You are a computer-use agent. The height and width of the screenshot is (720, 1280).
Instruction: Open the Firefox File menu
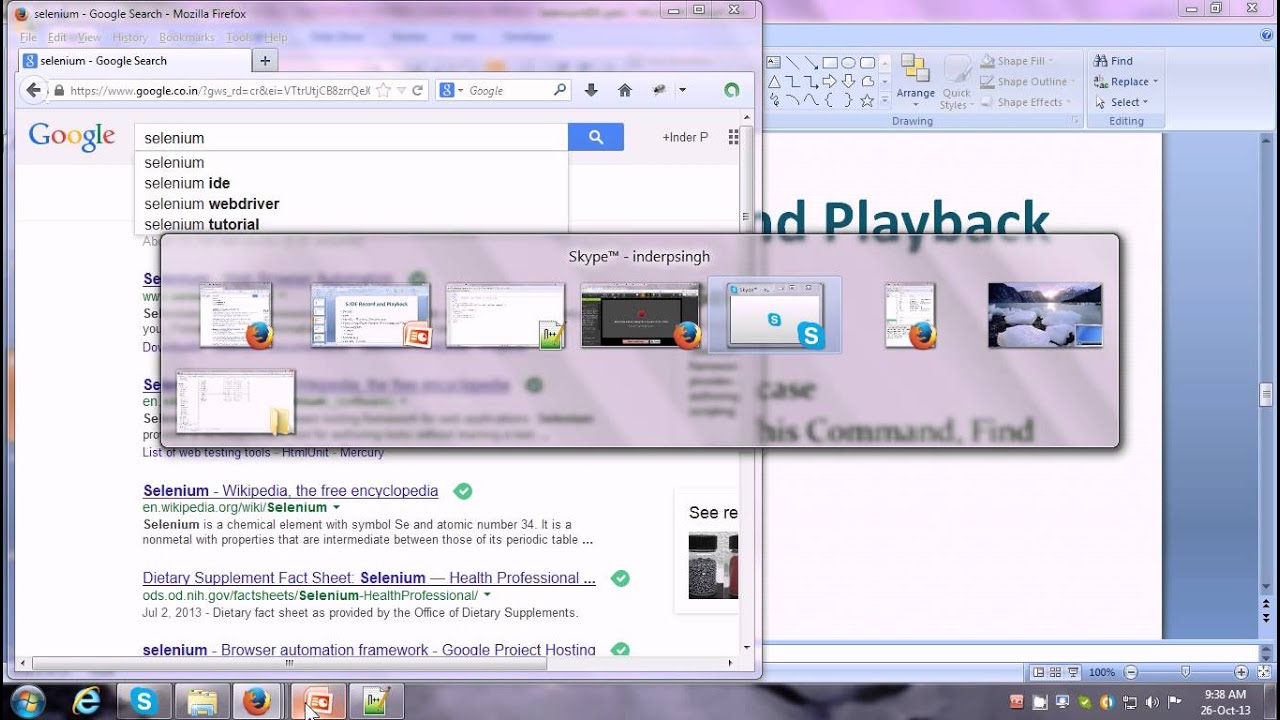coord(28,37)
